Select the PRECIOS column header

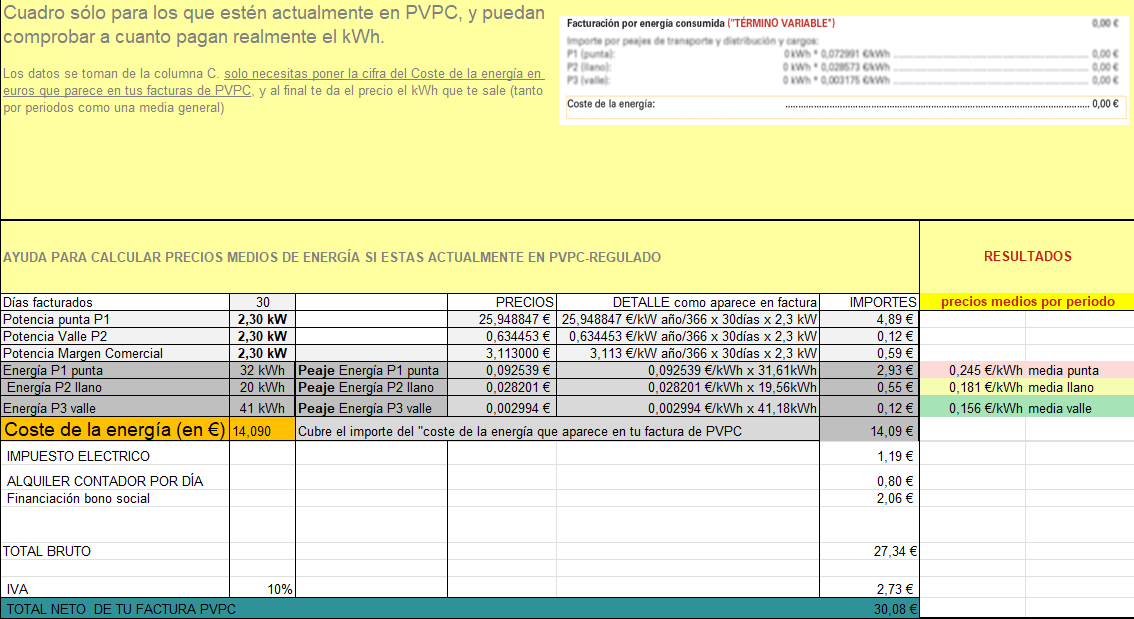(502, 302)
